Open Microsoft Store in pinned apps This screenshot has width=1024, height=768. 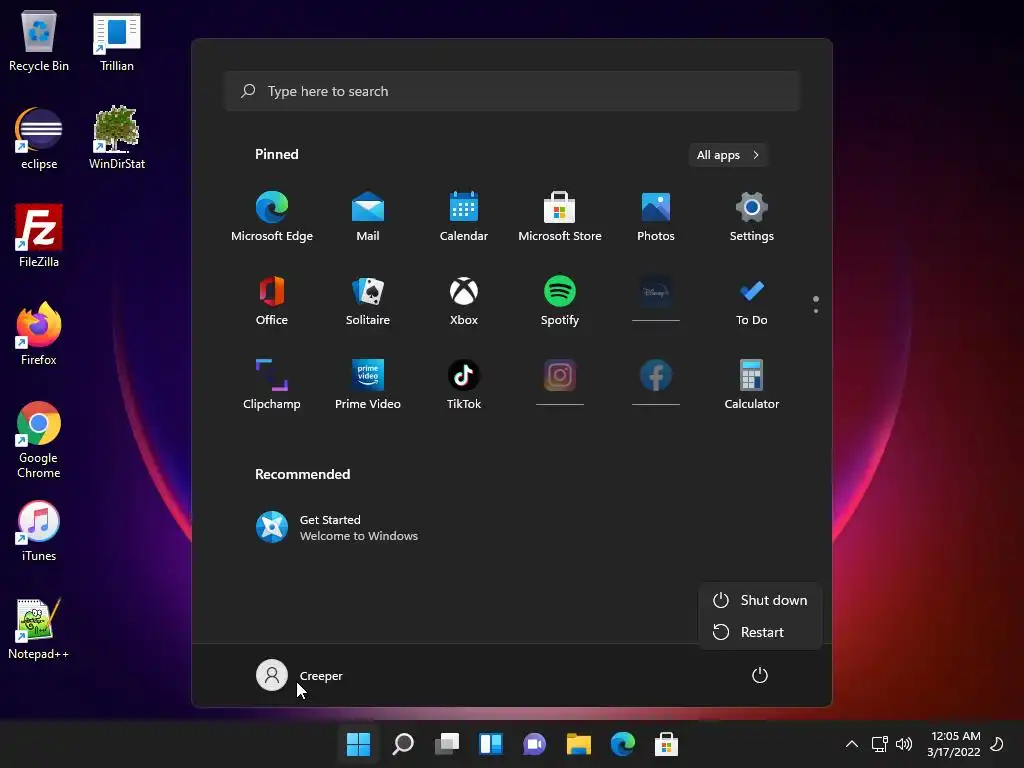[x=560, y=217]
